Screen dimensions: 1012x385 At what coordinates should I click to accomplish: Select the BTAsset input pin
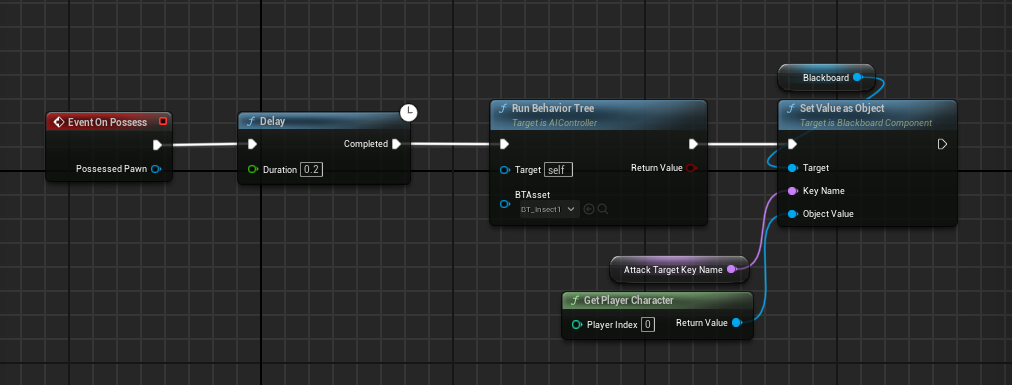click(505, 204)
